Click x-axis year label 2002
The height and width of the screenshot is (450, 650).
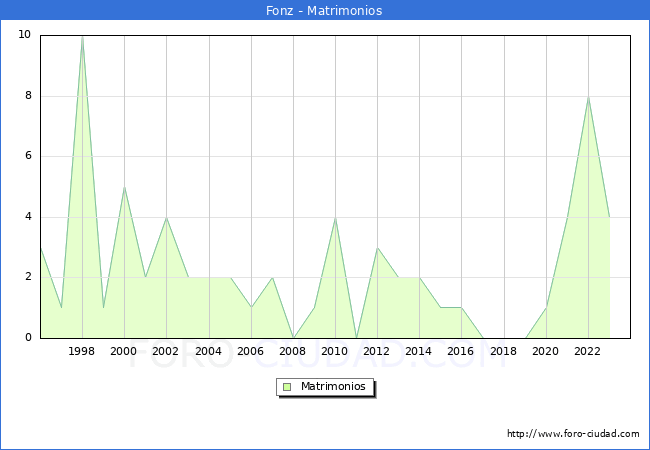pos(165,351)
